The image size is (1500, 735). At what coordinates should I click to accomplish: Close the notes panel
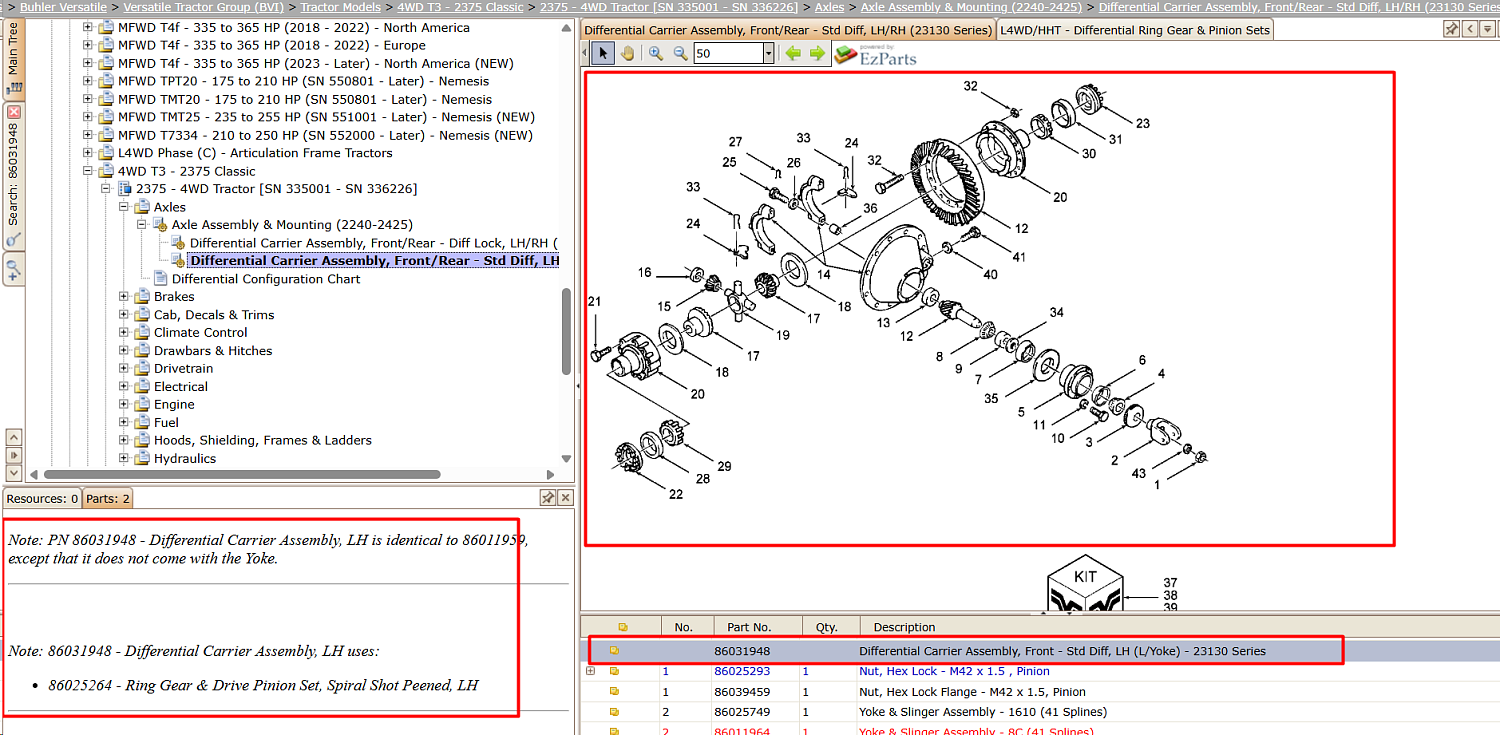[565, 498]
